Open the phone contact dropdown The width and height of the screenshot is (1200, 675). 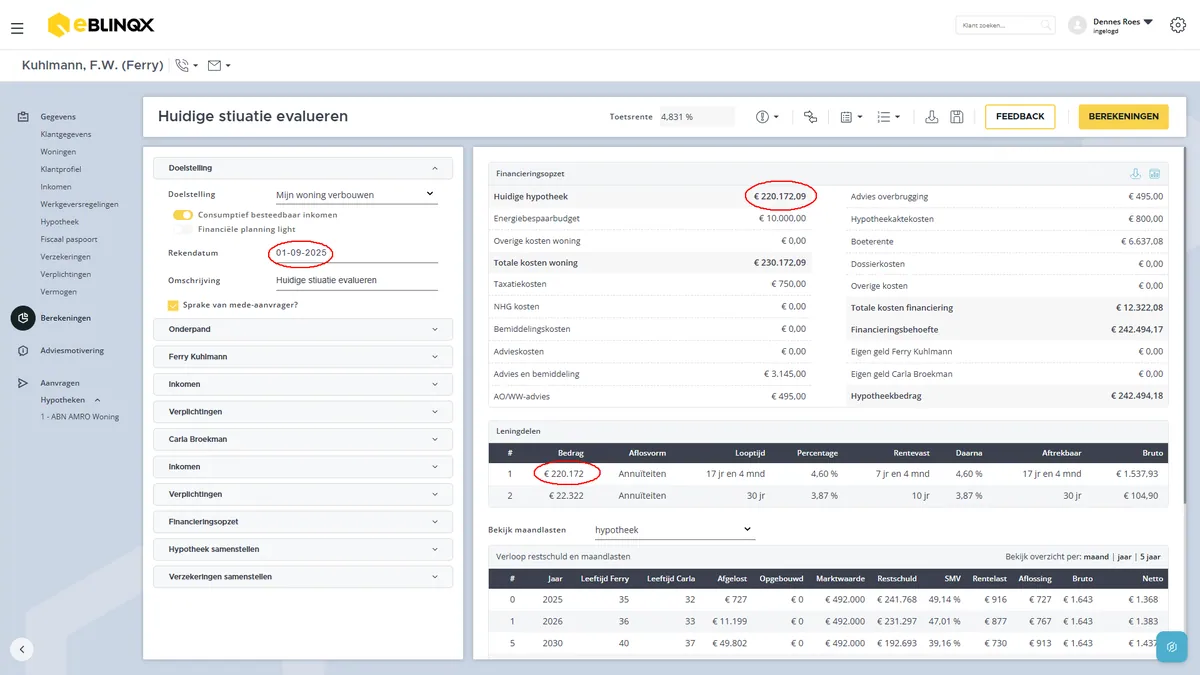(x=186, y=65)
